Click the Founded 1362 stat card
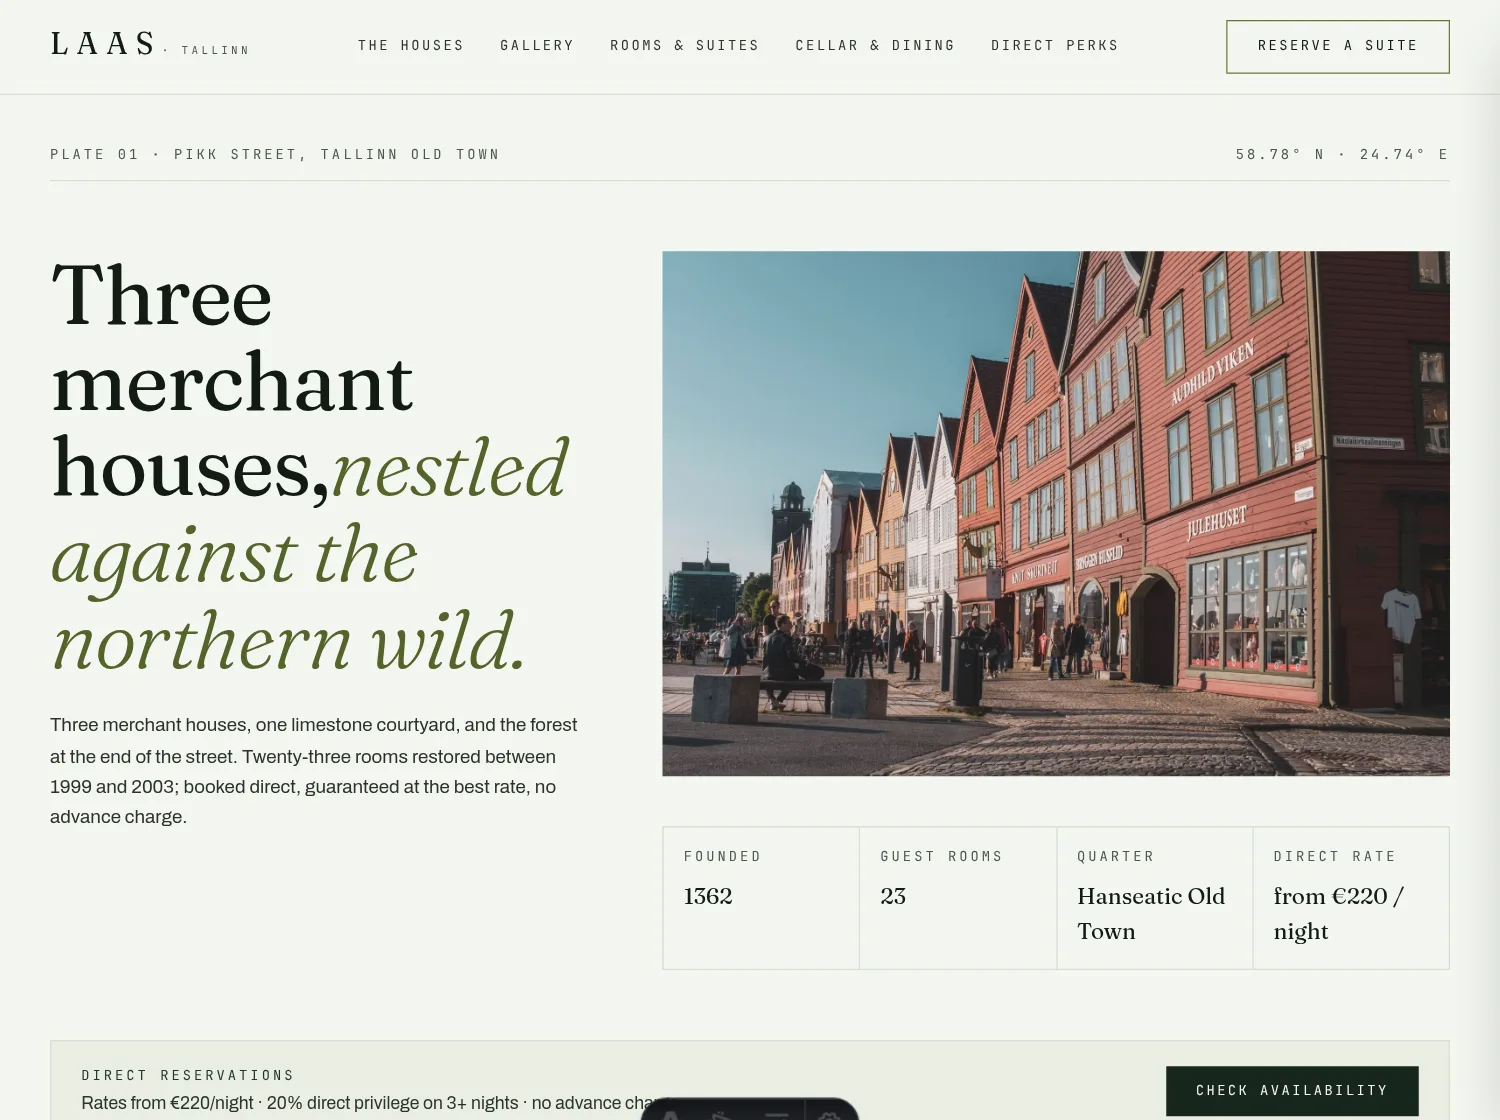Screen dimensions: 1500x1120 click(761, 898)
